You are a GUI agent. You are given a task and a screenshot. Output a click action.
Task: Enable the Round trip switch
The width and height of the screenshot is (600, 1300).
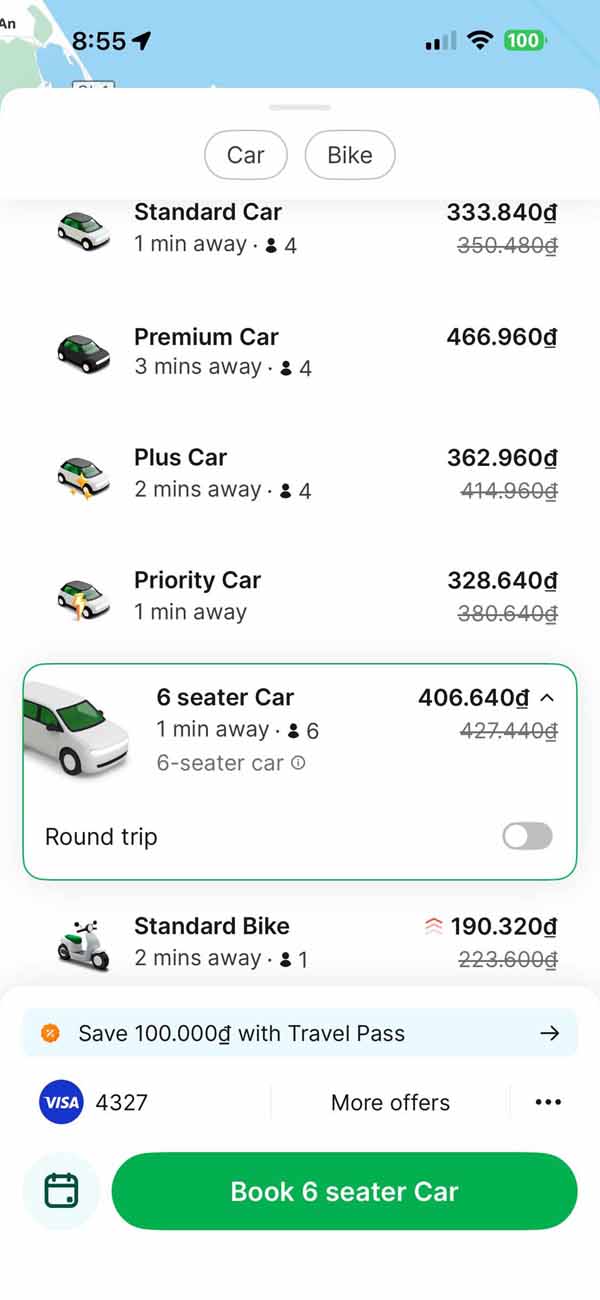click(527, 836)
